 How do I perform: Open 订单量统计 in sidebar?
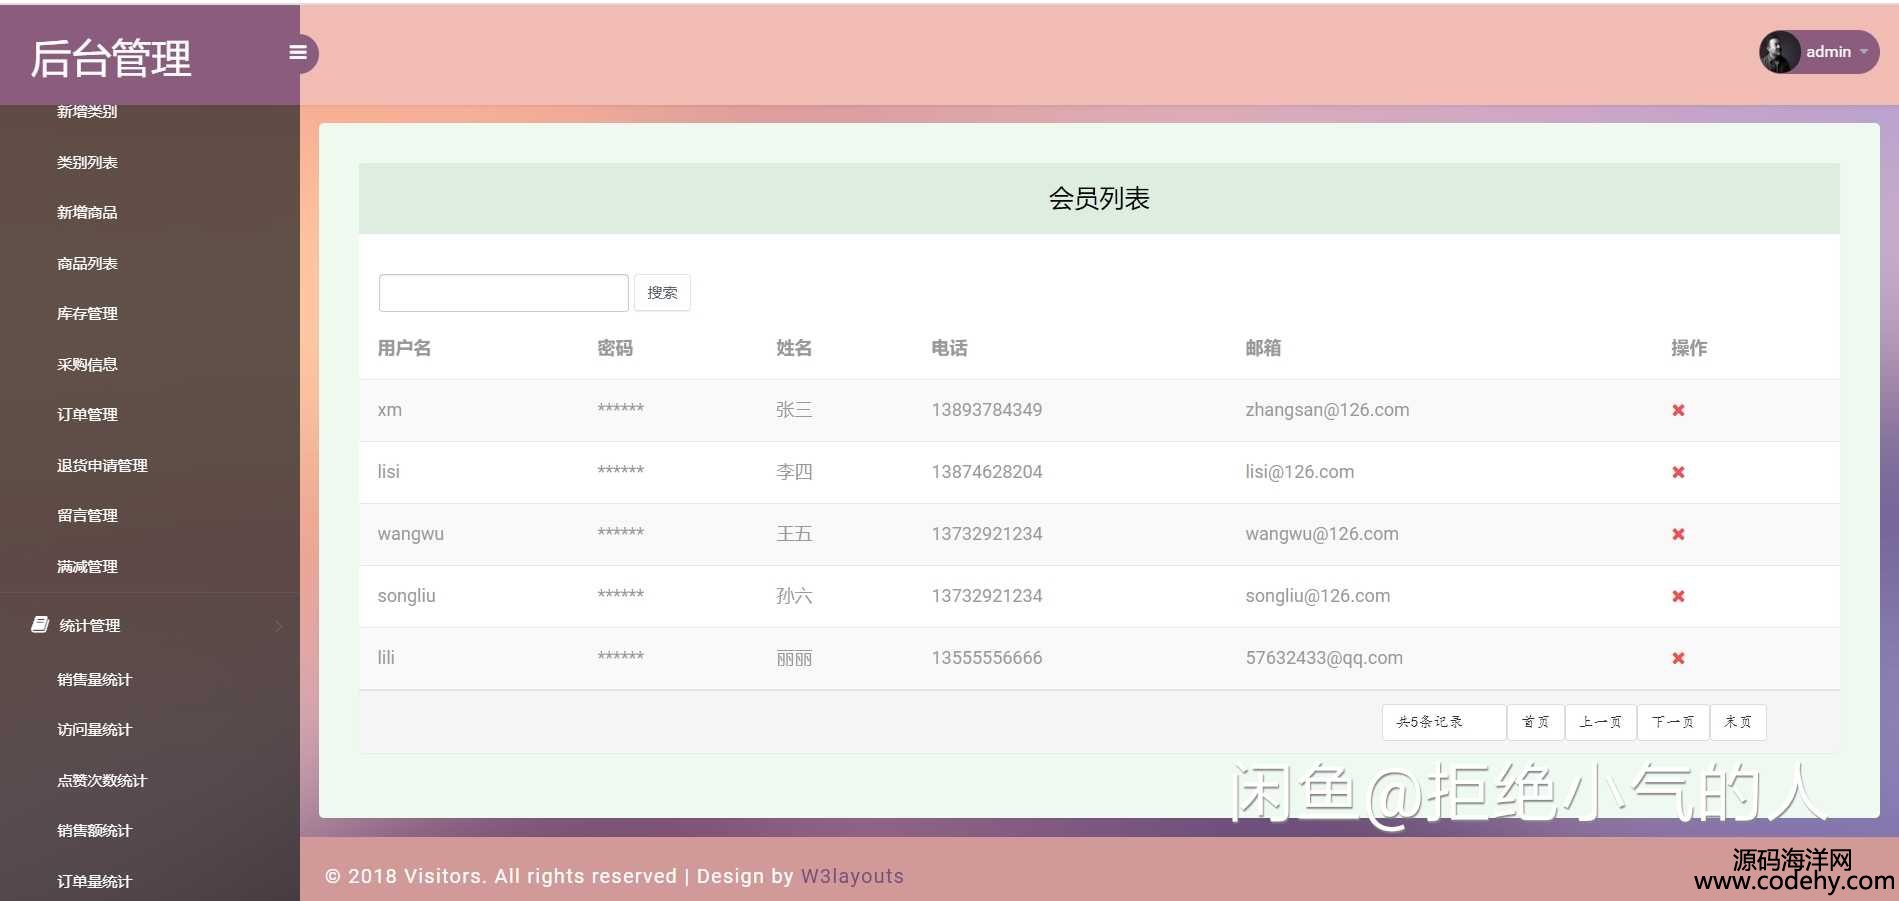click(94, 881)
